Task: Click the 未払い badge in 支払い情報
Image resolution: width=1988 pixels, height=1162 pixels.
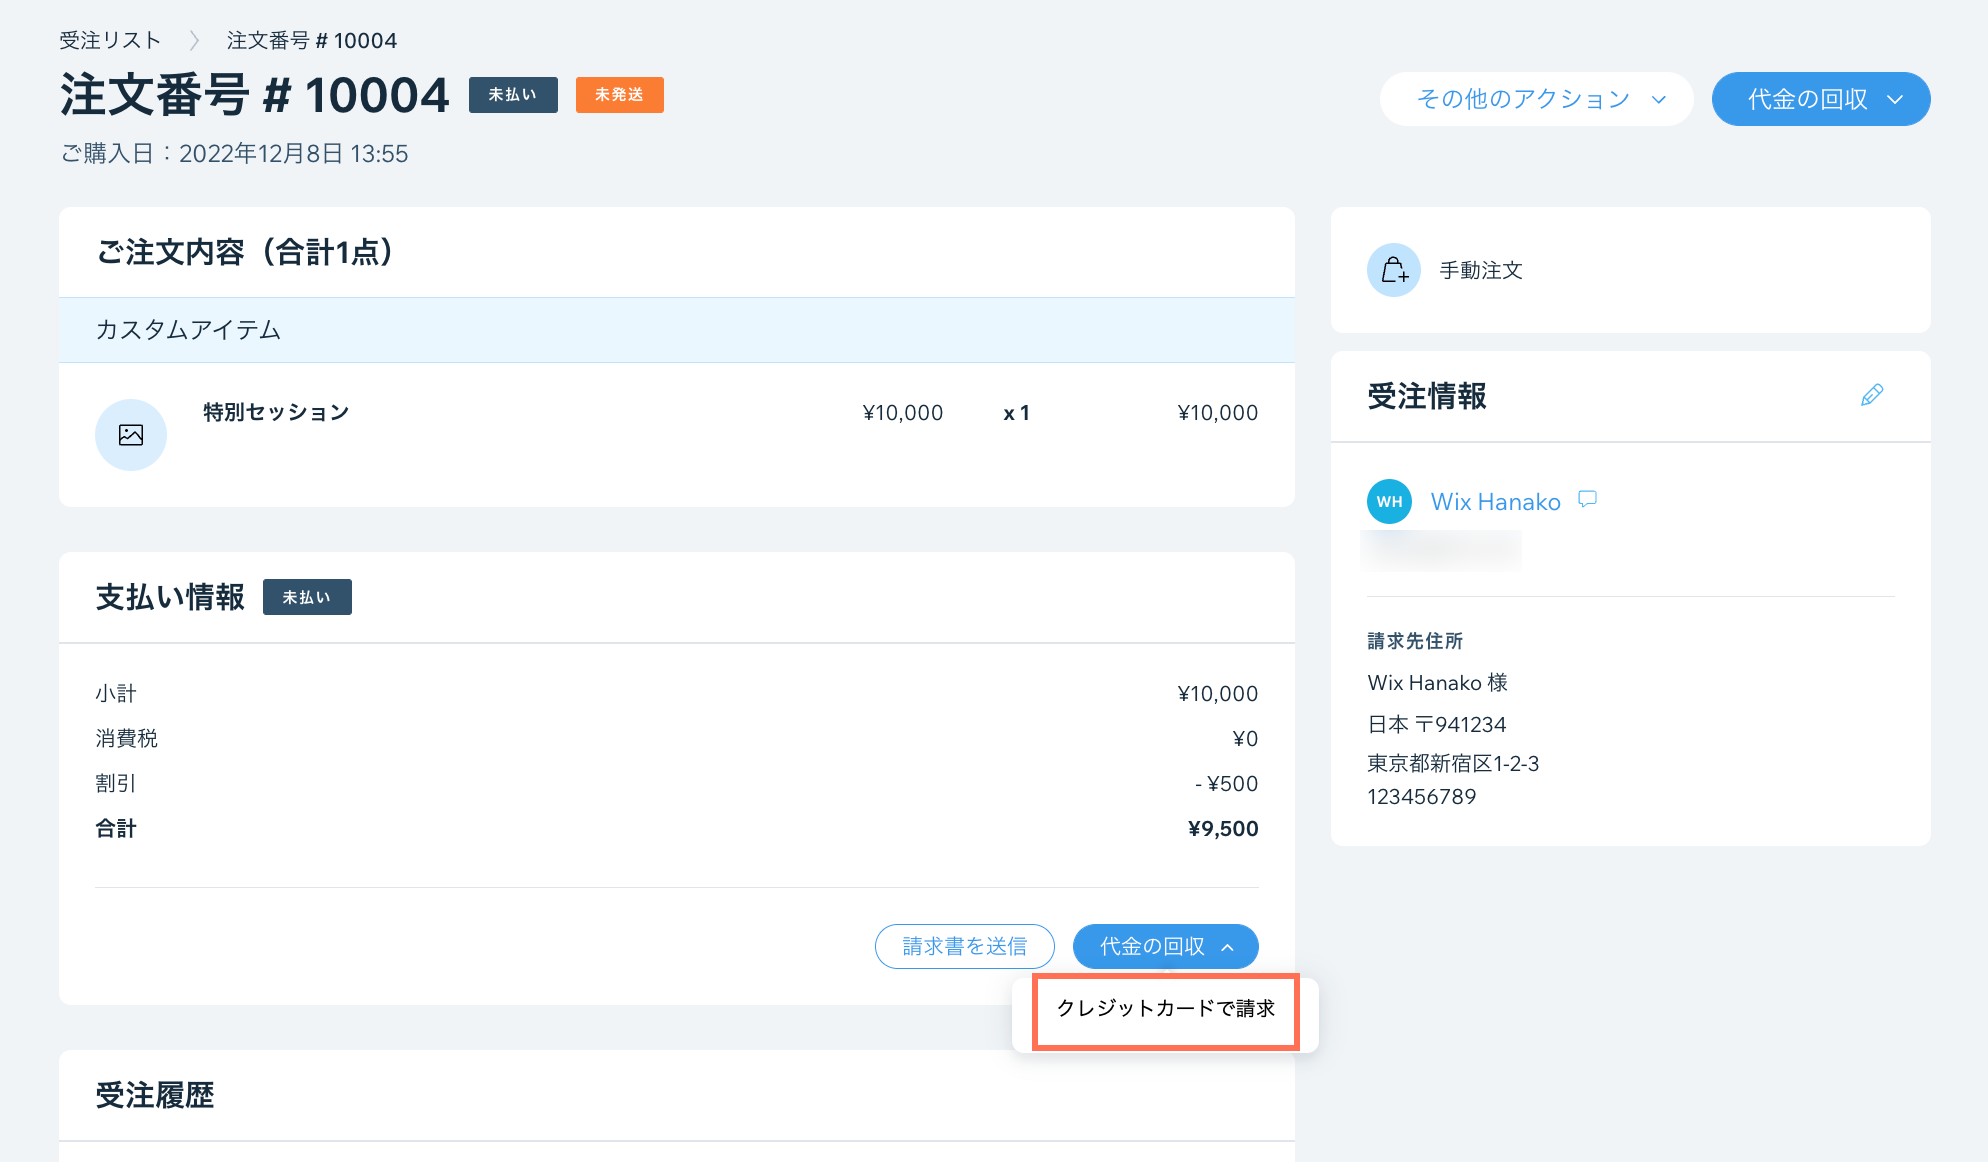Action: pyautogui.click(x=307, y=597)
